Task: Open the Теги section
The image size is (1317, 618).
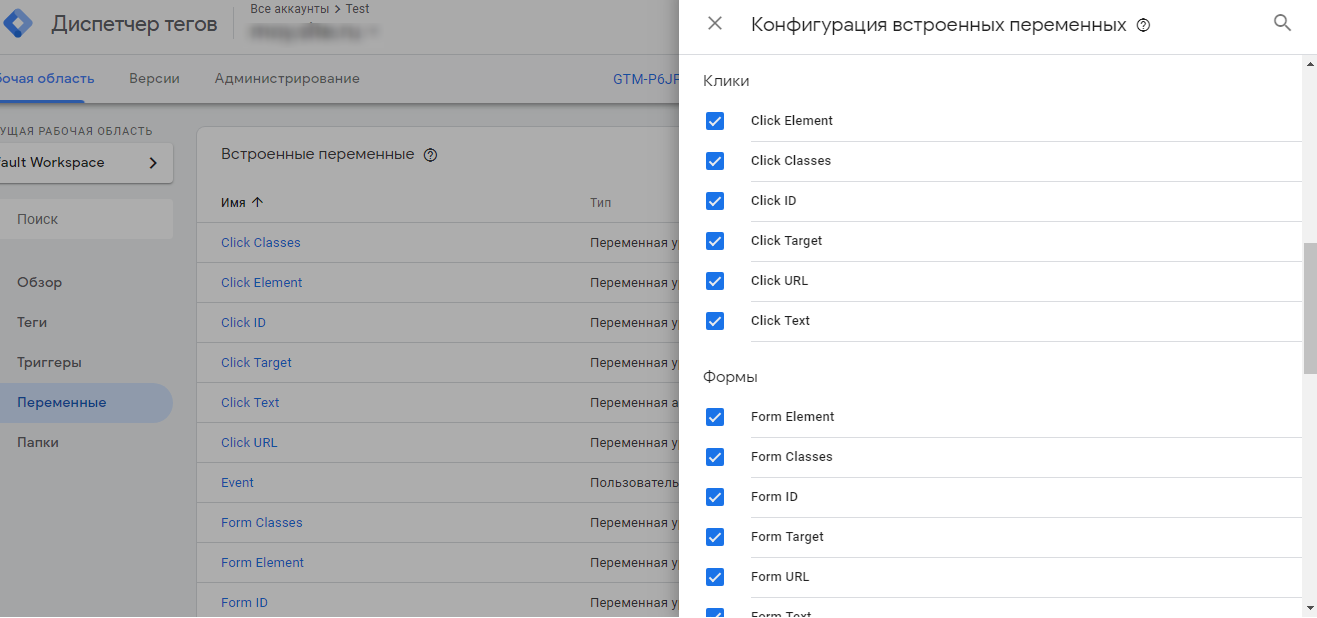Action: tap(31, 322)
